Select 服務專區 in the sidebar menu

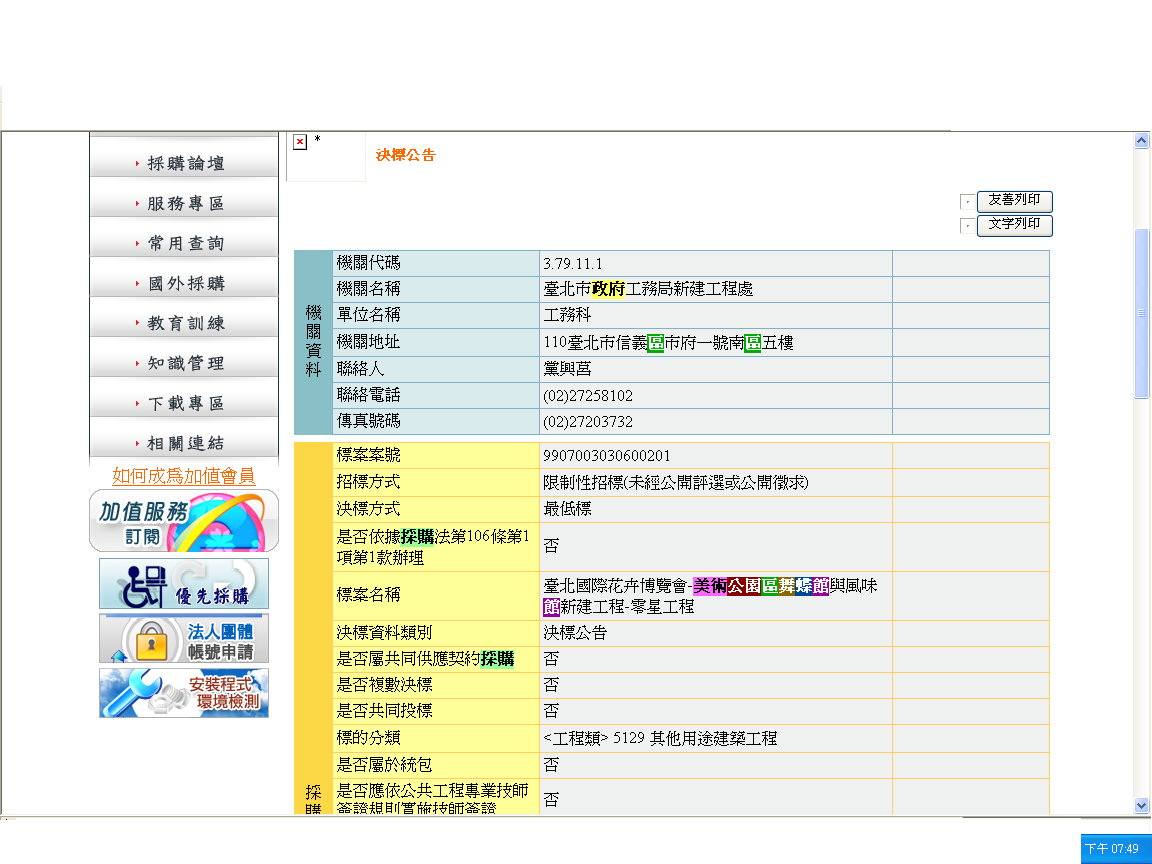point(184,203)
